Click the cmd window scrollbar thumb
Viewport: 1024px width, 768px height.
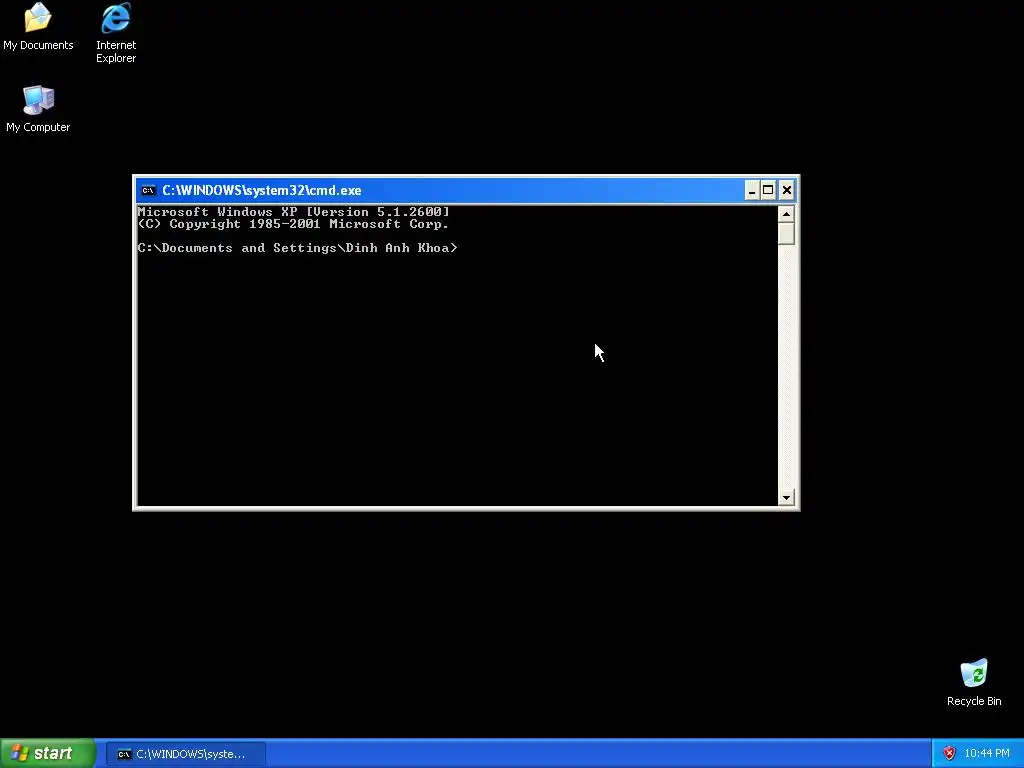786,234
